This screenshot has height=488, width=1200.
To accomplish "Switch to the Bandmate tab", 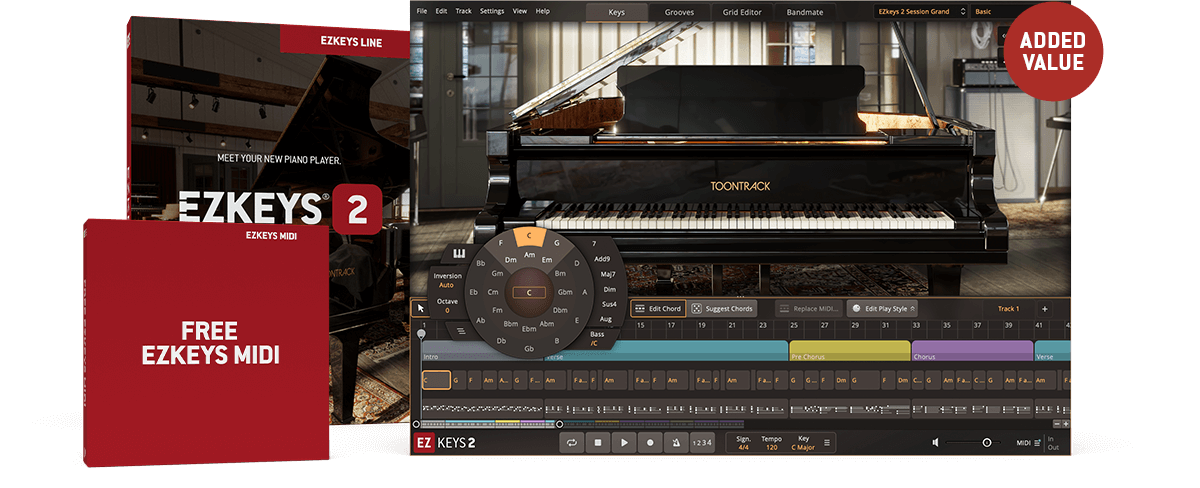I will tap(805, 12).
